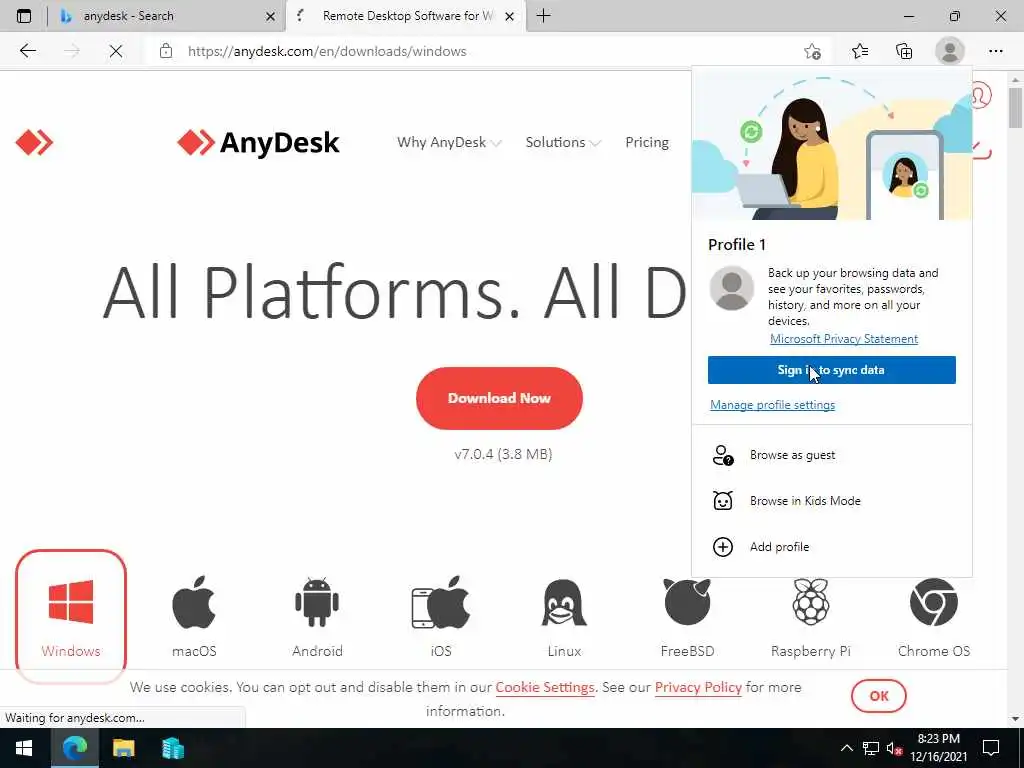Image resolution: width=1024 pixels, height=768 pixels.
Task: Open Settings and more ellipsis menu
Action: click(x=995, y=51)
